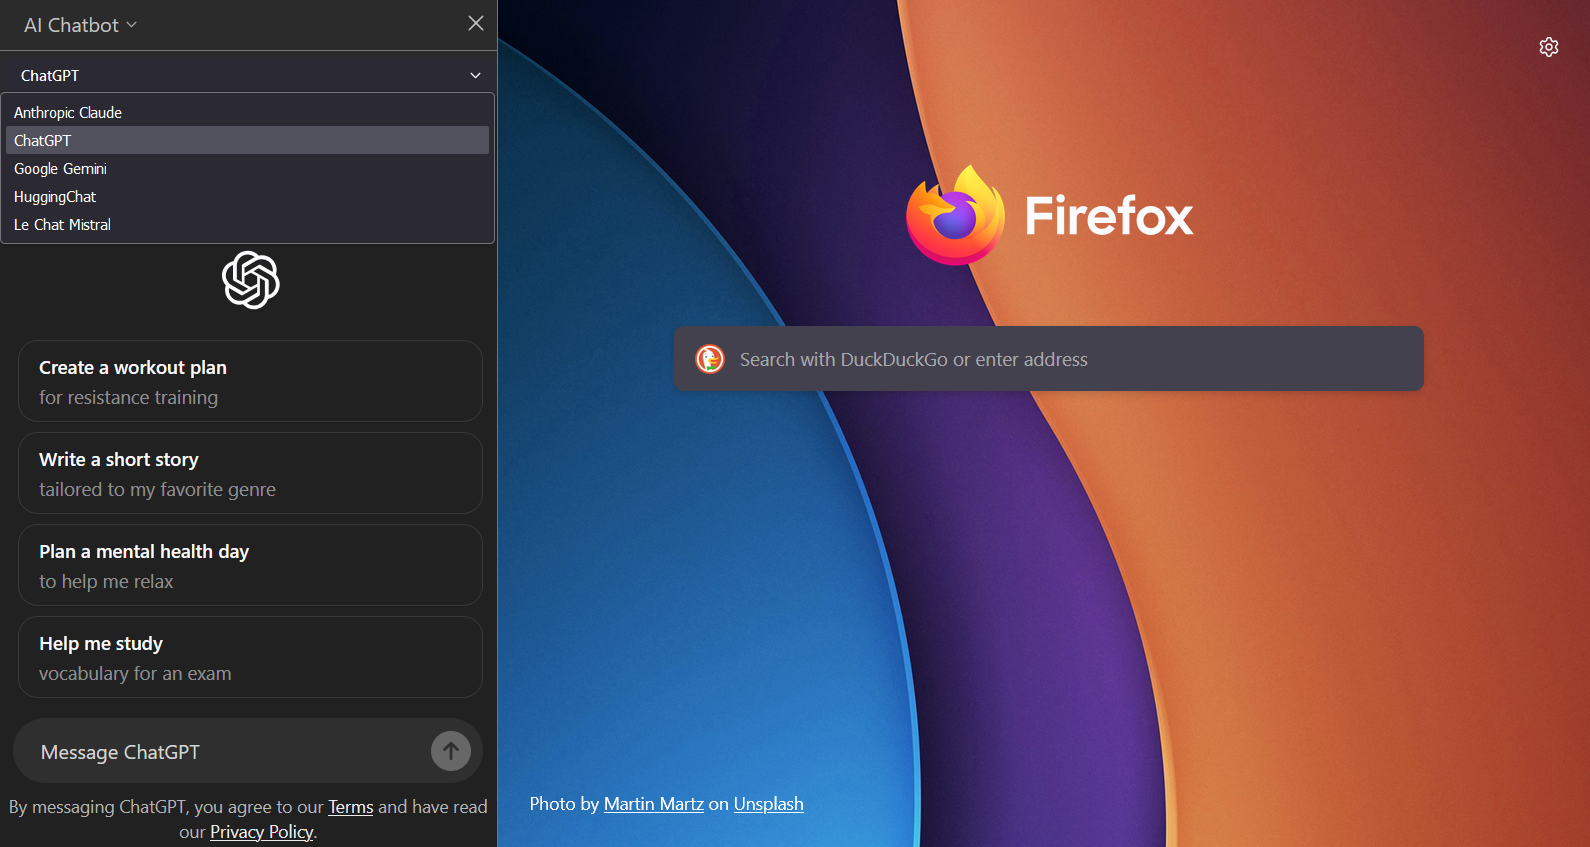Choose Google Gemini as chatbot provider

pos(60,169)
